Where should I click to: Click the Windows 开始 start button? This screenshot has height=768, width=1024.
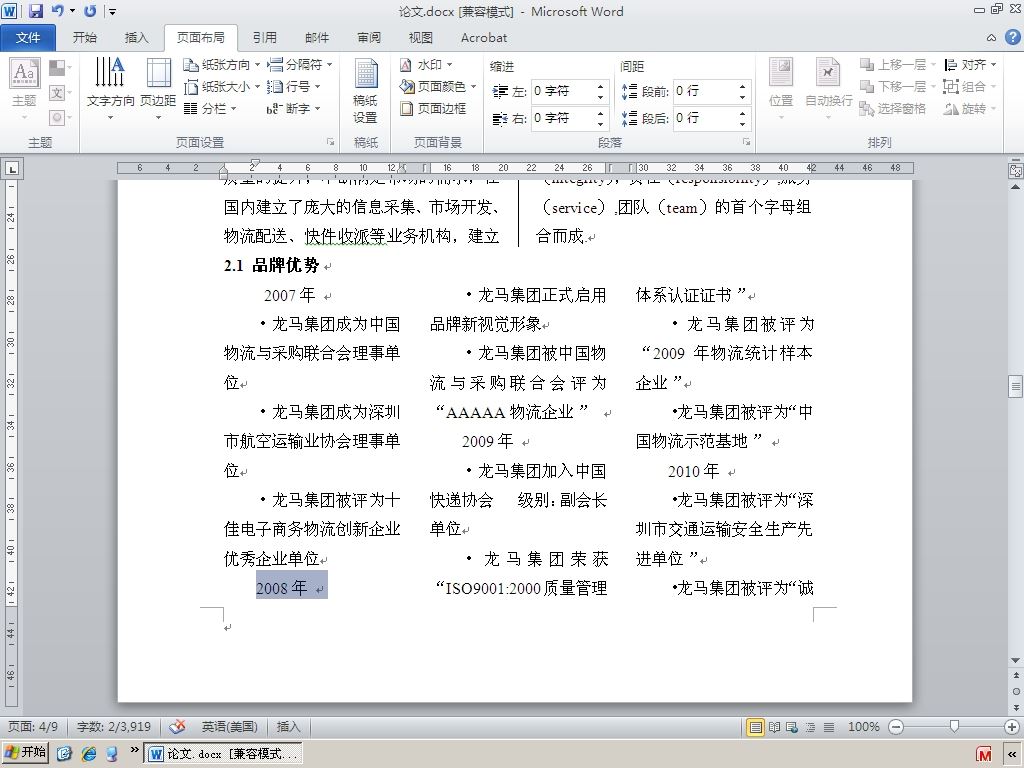point(25,753)
